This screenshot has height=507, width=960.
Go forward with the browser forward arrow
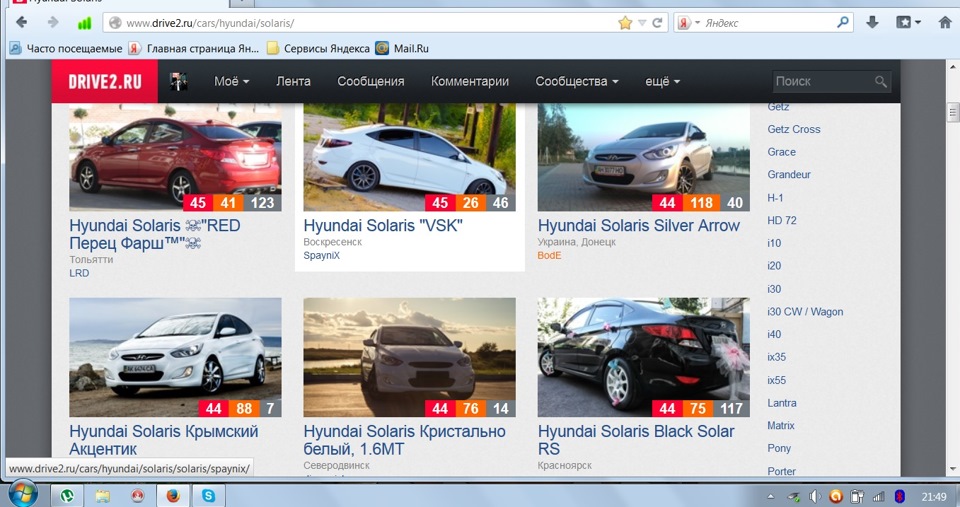point(53,23)
